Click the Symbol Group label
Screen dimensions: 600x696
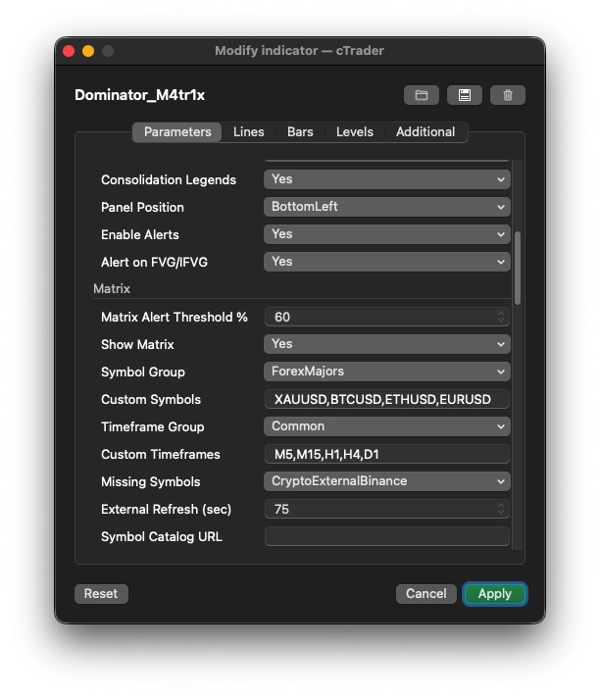[x=143, y=372]
